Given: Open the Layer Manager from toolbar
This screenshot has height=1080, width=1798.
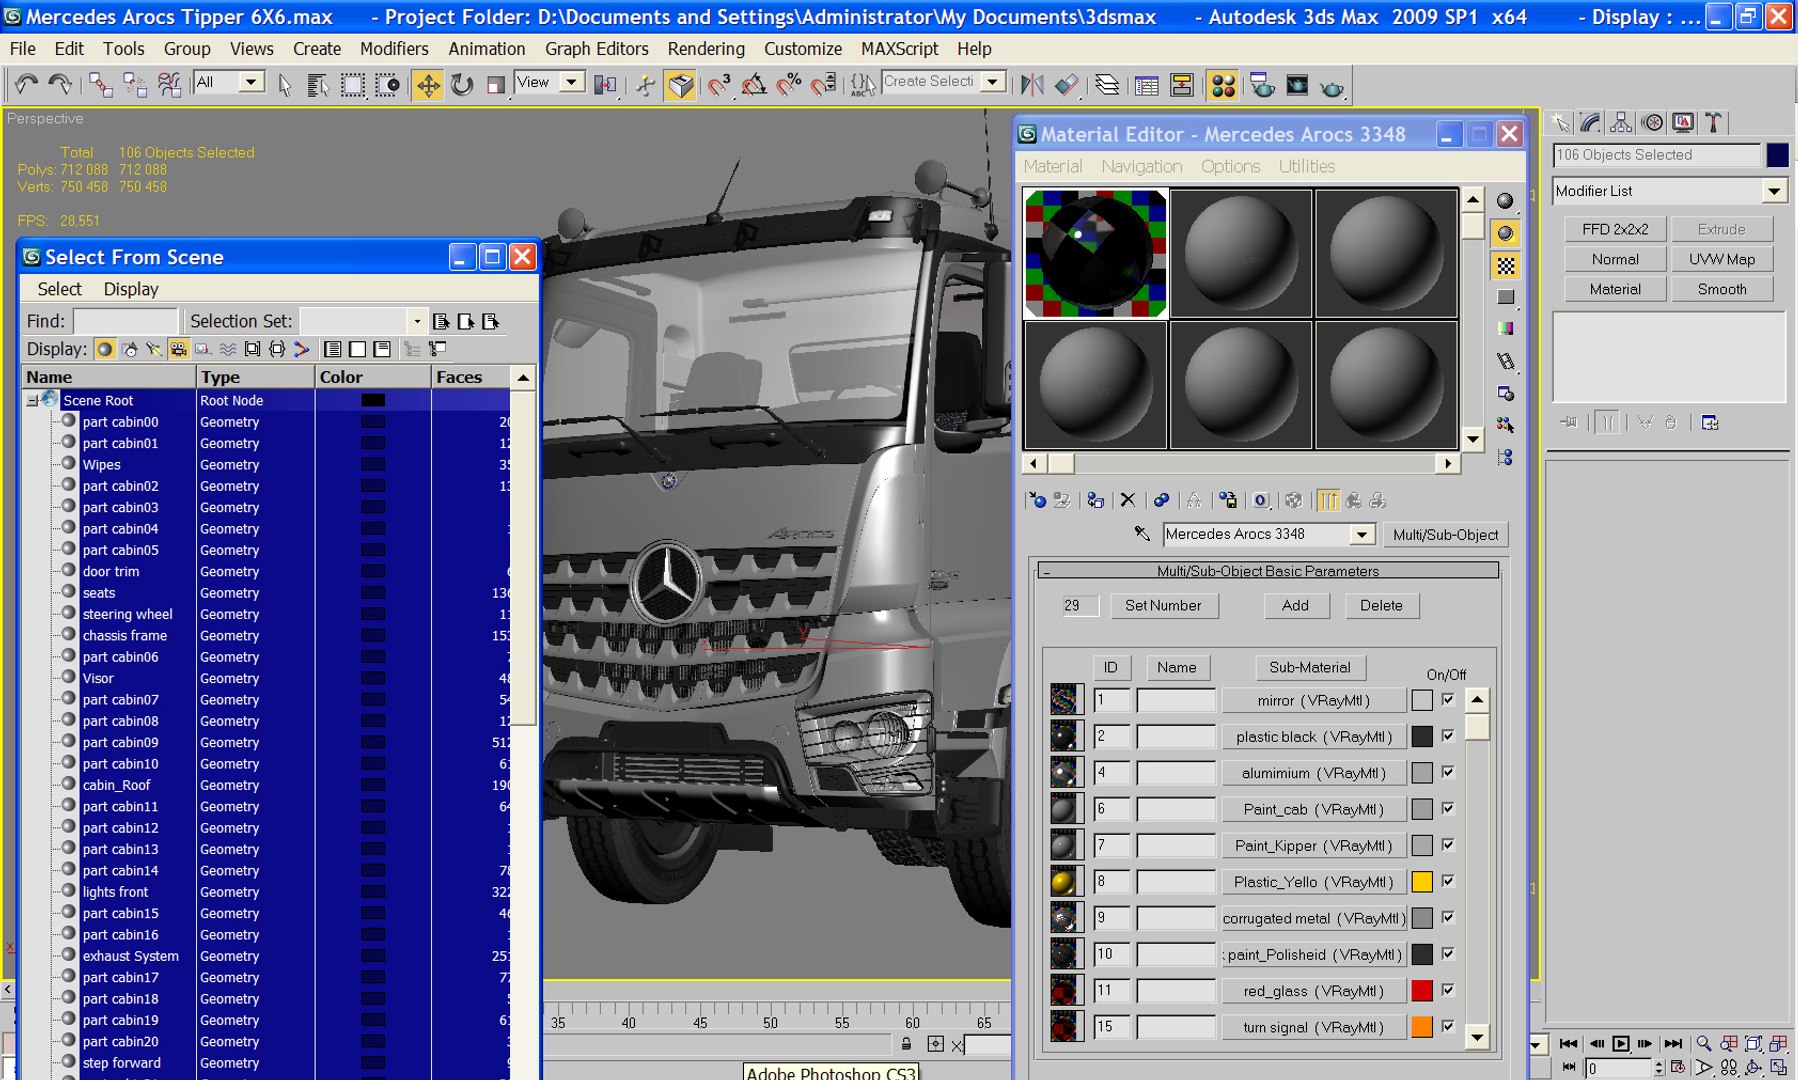Looking at the screenshot, I should coord(1106,85).
